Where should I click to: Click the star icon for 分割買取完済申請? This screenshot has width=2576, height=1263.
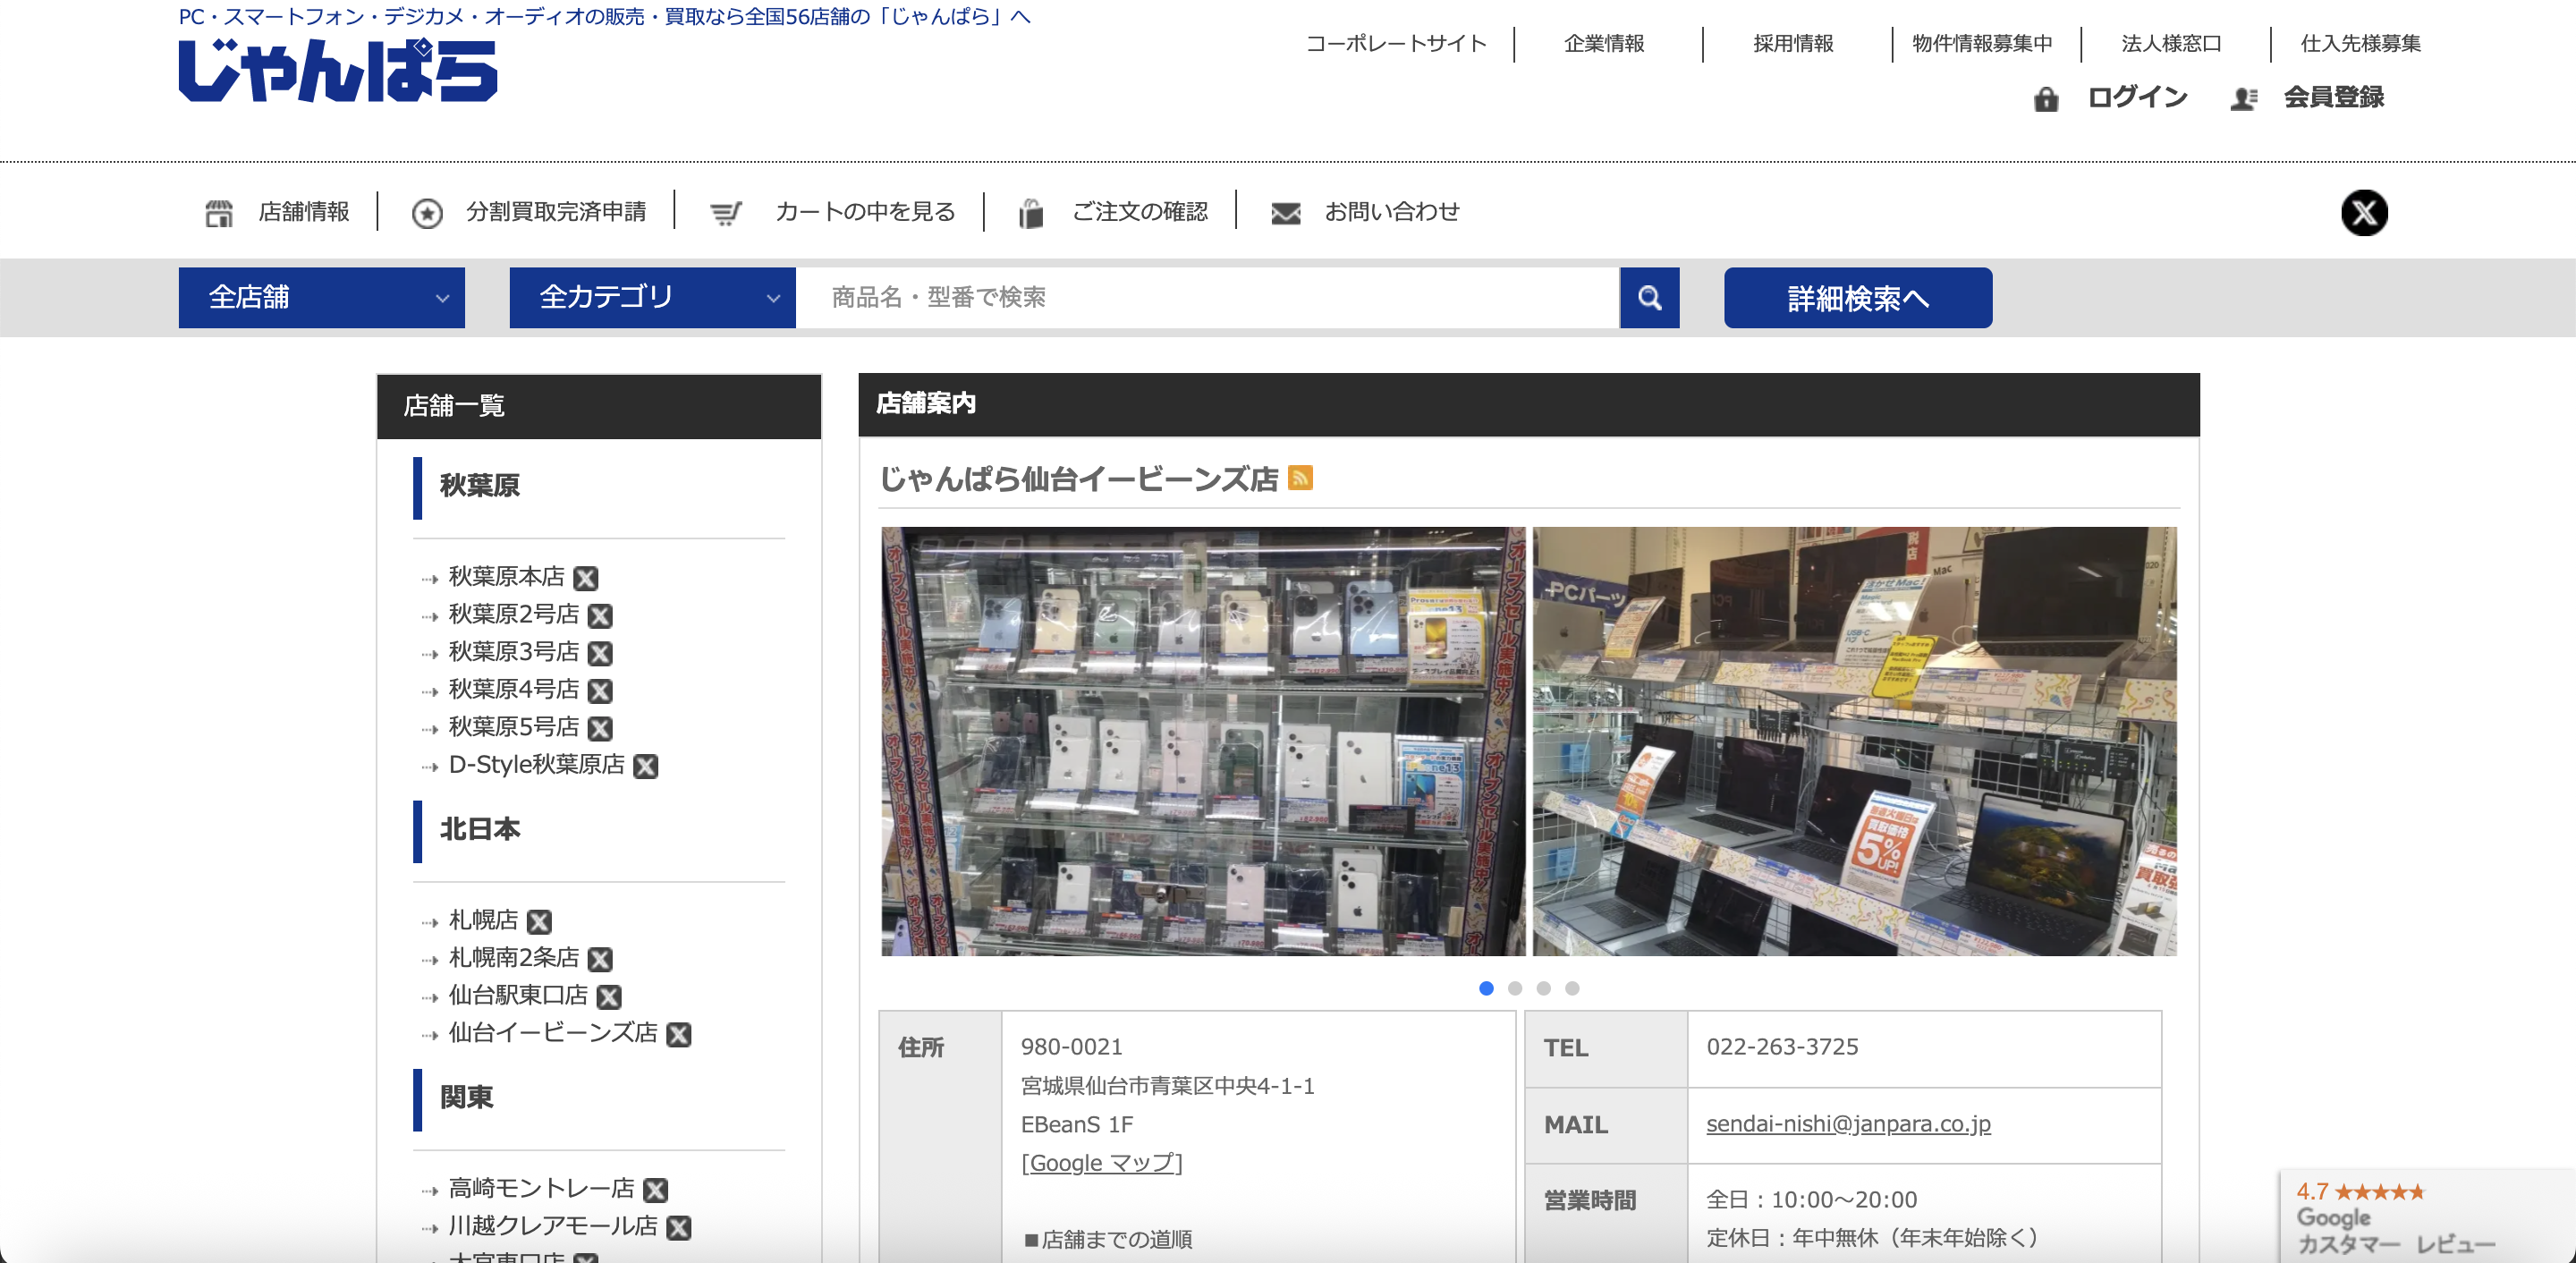427,212
